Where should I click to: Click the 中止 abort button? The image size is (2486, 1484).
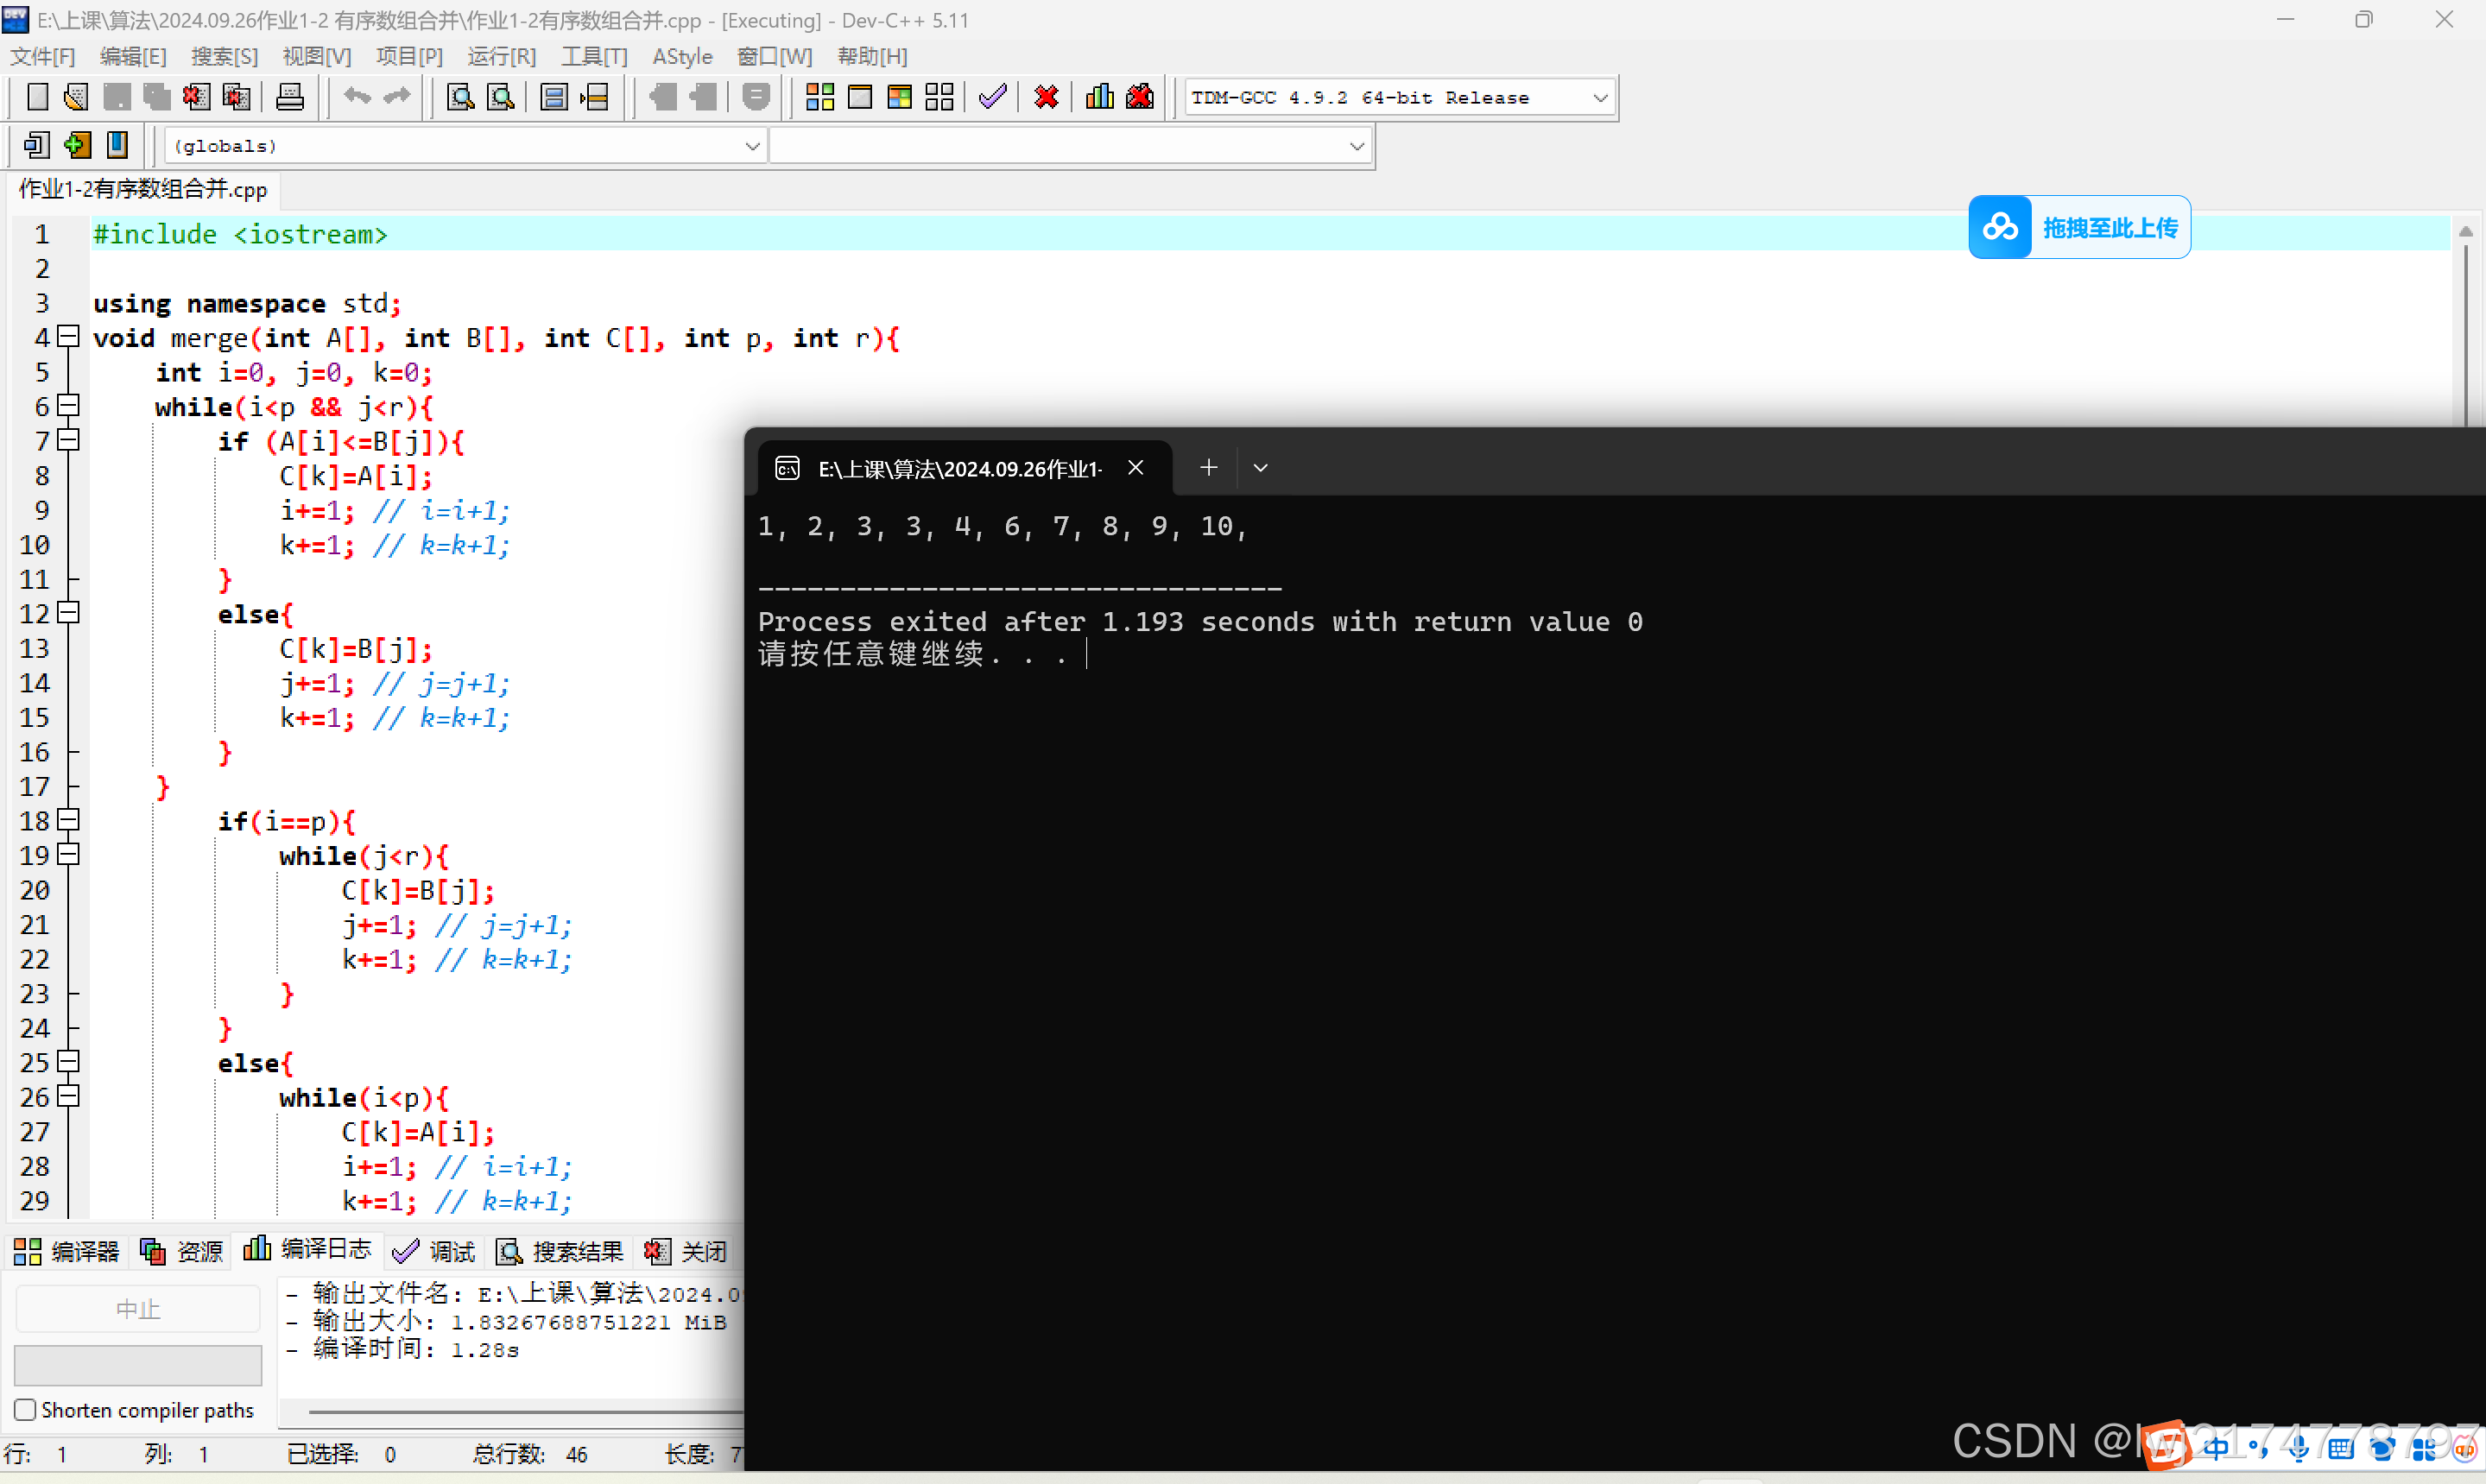tap(138, 1309)
